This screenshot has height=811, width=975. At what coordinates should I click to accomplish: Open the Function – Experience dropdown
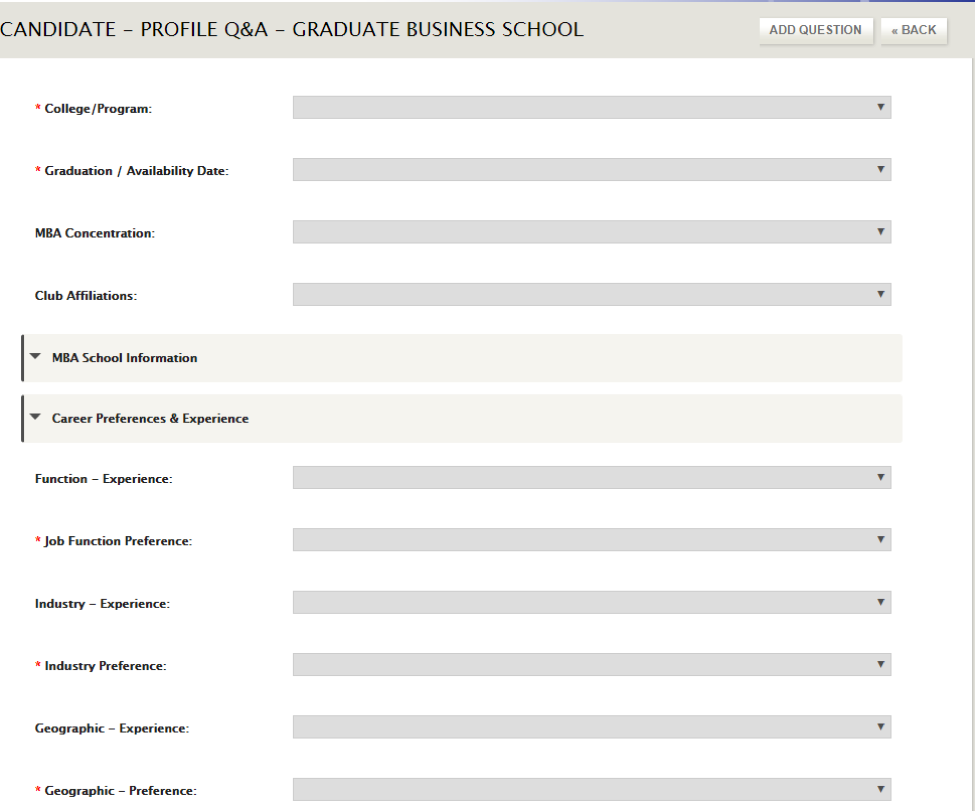[592, 478]
